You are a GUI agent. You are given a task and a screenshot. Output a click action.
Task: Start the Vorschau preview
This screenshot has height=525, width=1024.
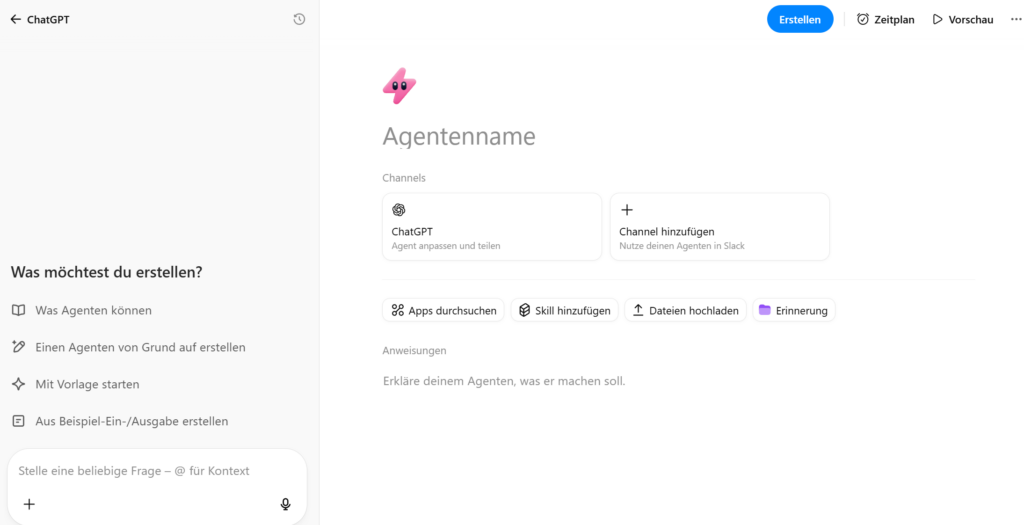962,19
